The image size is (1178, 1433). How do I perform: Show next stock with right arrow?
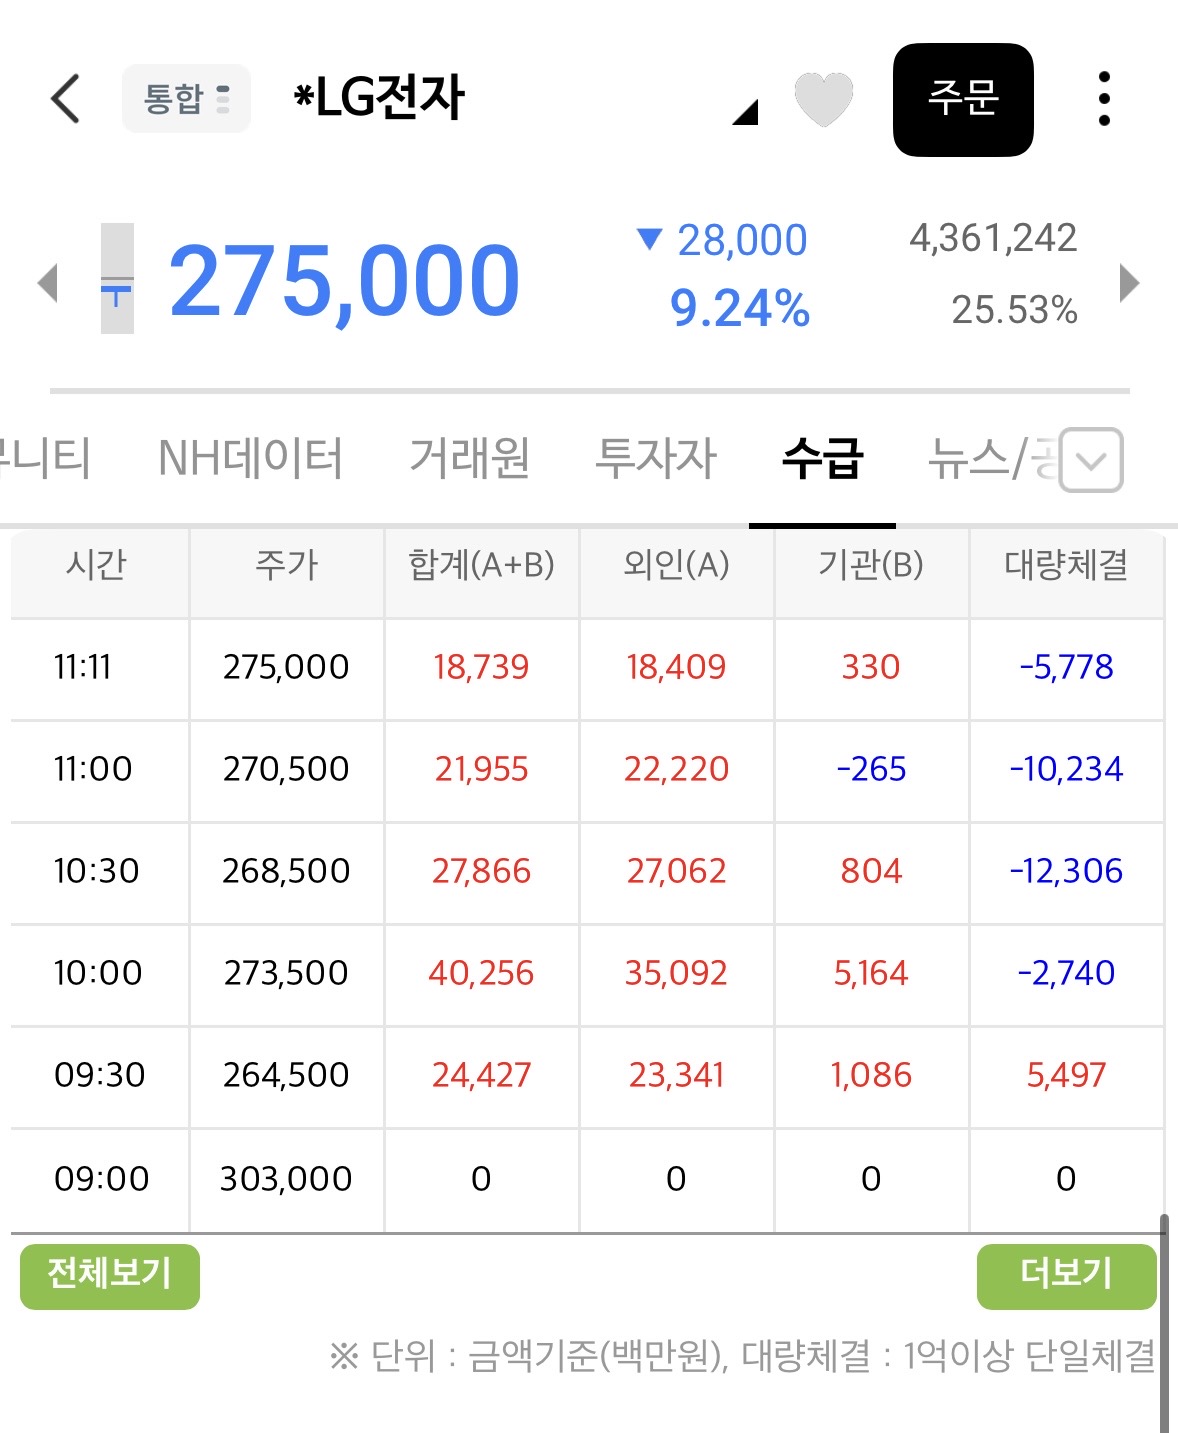(1129, 282)
